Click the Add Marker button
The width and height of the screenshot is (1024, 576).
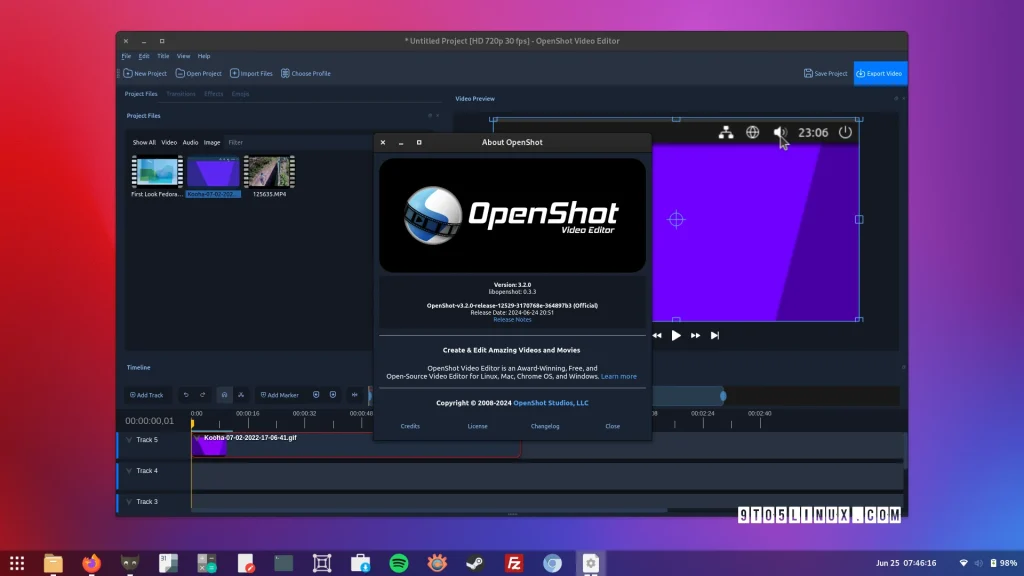(279, 395)
